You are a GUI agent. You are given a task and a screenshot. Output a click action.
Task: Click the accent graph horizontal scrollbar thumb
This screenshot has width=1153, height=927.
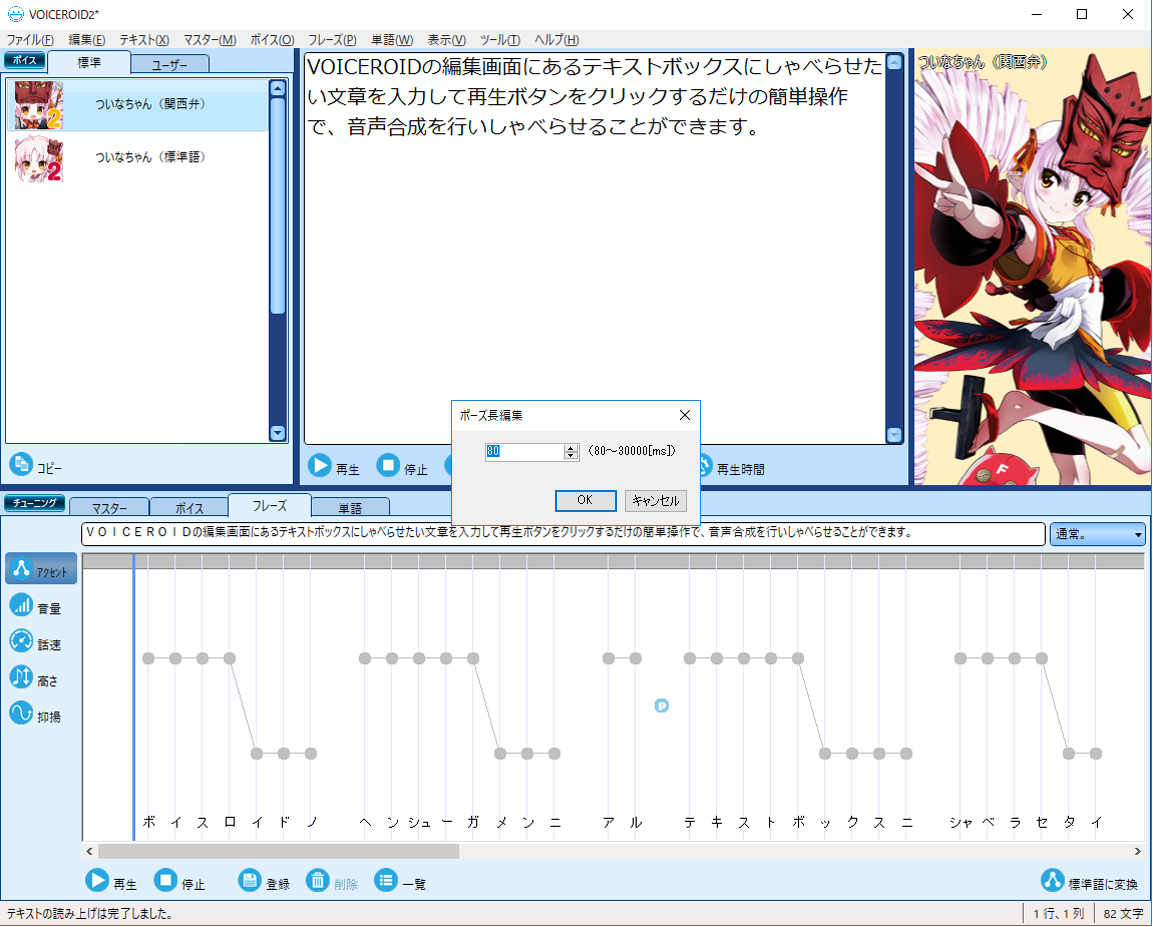click(279, 851)
